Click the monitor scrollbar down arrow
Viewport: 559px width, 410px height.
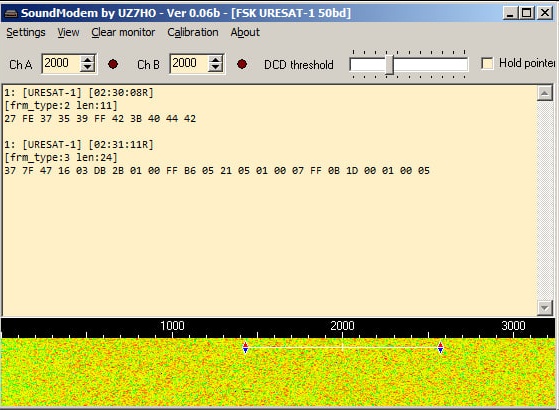click(545, 308)
